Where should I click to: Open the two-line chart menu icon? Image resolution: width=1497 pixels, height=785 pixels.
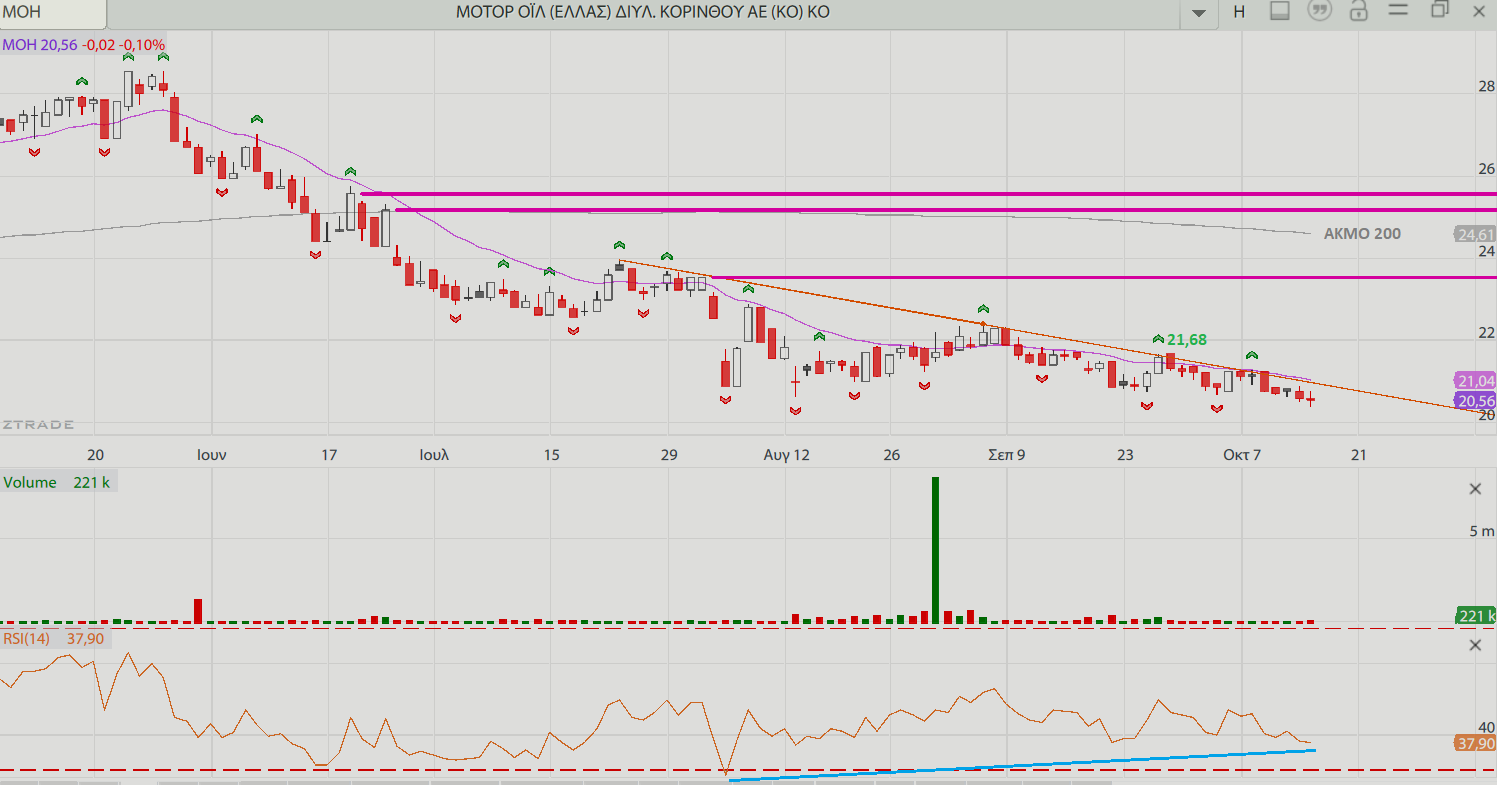(x=1398, y=10)
